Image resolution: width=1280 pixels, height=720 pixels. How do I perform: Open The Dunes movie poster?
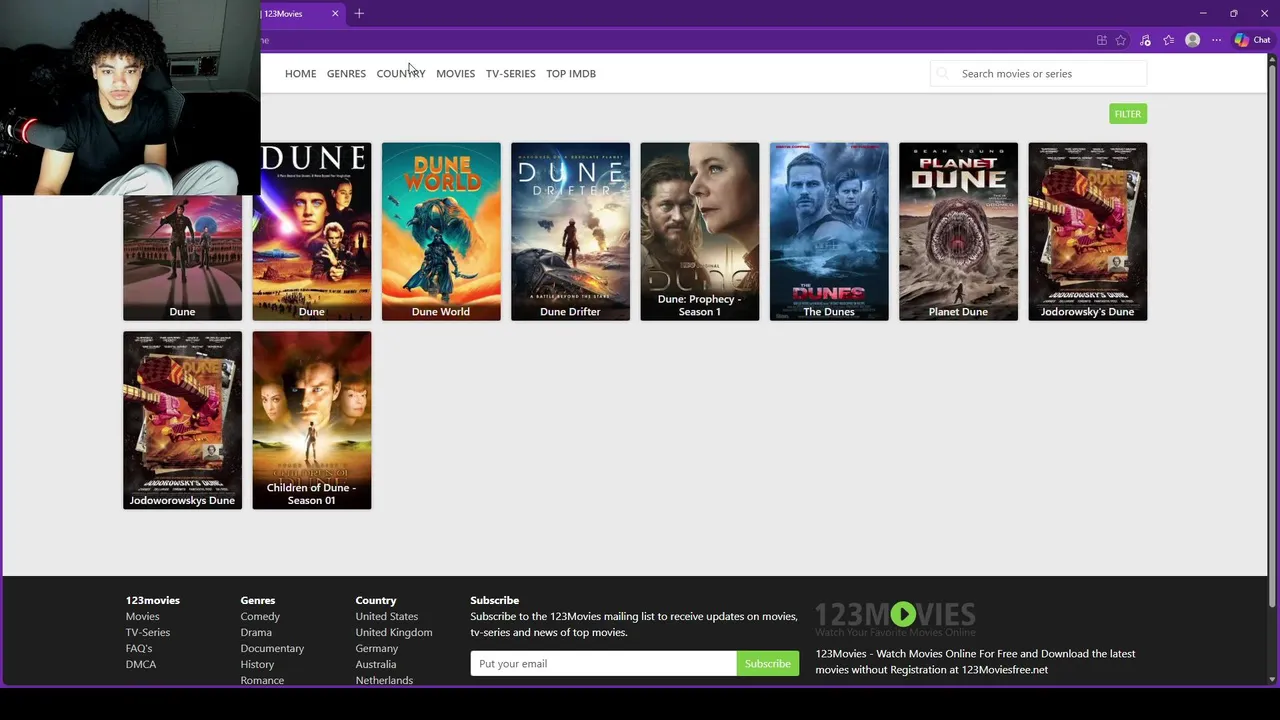click(828, 231)
